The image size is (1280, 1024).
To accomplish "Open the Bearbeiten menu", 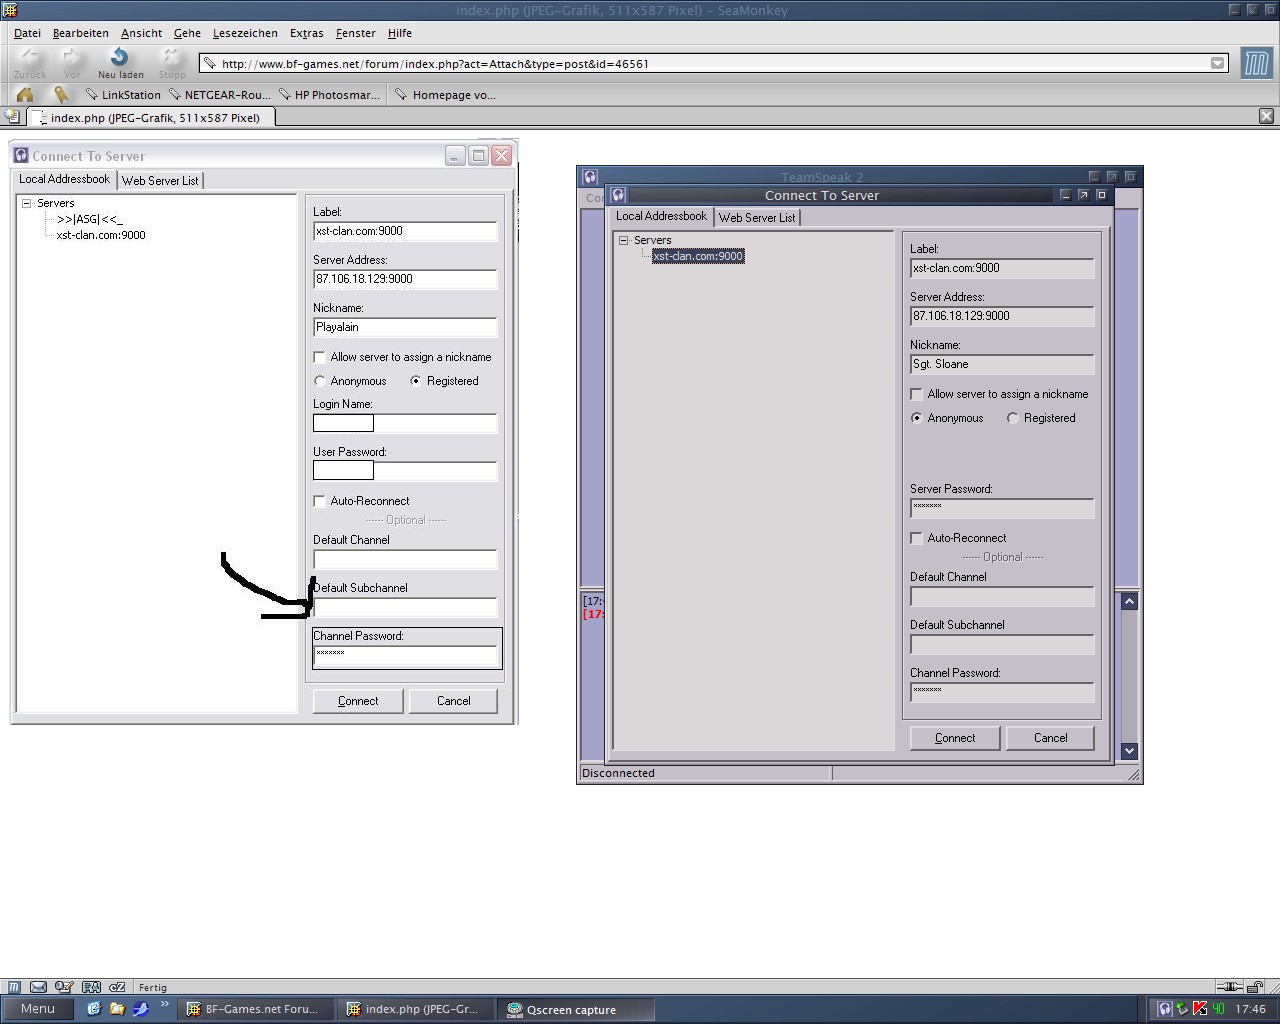I will [80, 33].
